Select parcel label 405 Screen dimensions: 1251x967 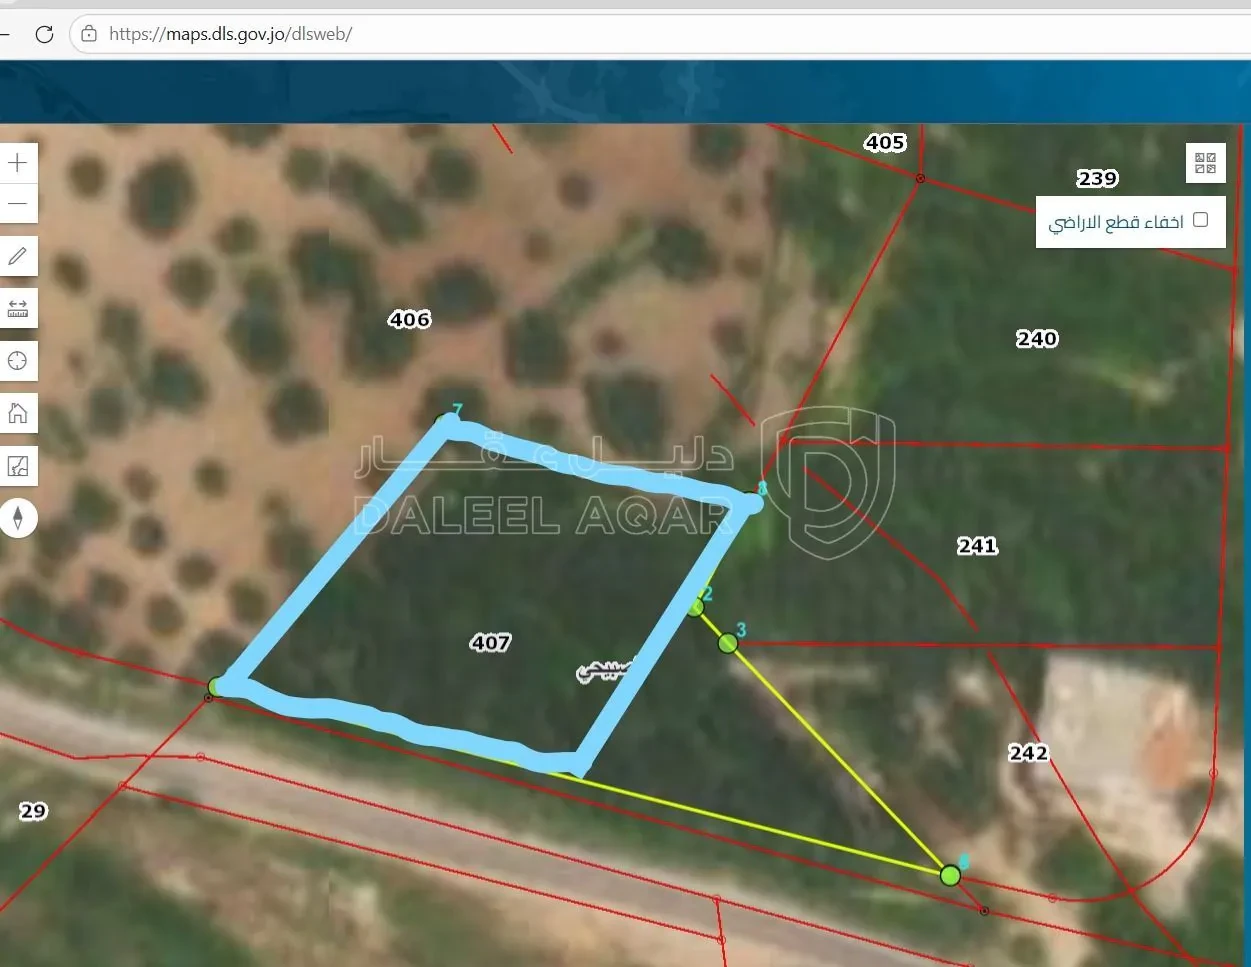[x=885, y=143]
